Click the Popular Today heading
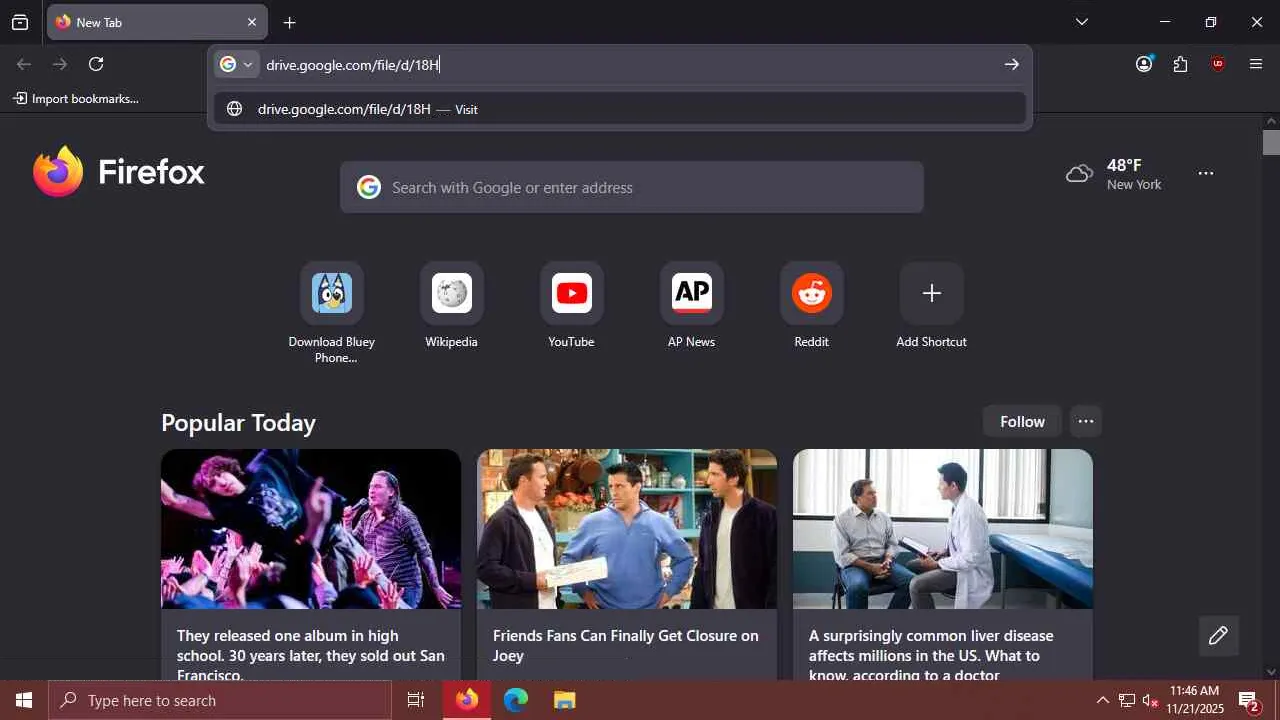 point(239,423)
